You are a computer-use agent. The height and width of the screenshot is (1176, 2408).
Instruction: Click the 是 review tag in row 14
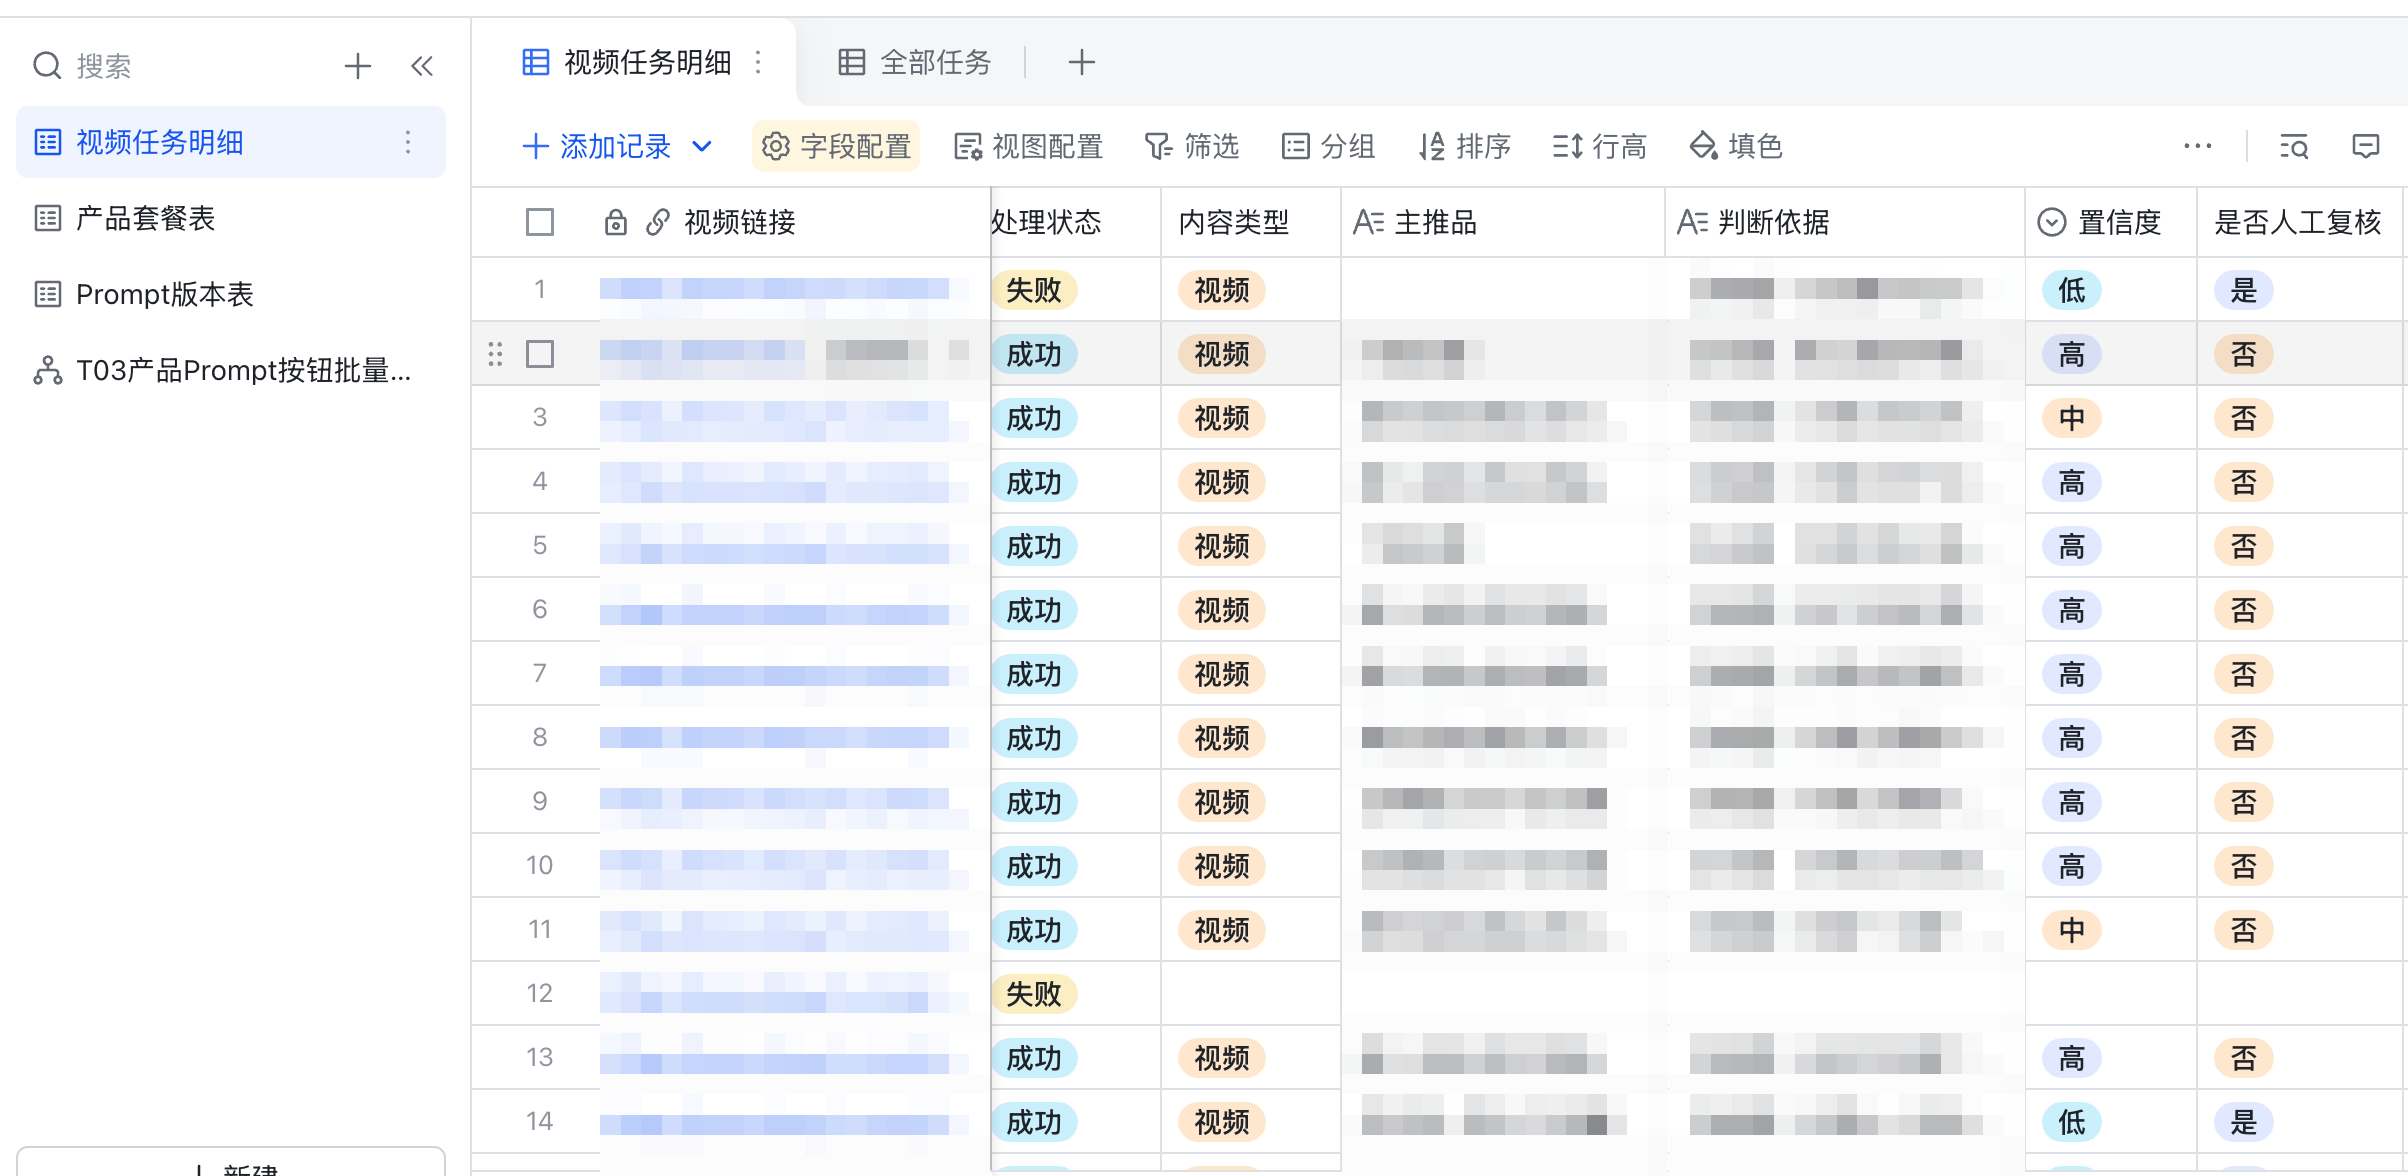coord(2244,1122)
